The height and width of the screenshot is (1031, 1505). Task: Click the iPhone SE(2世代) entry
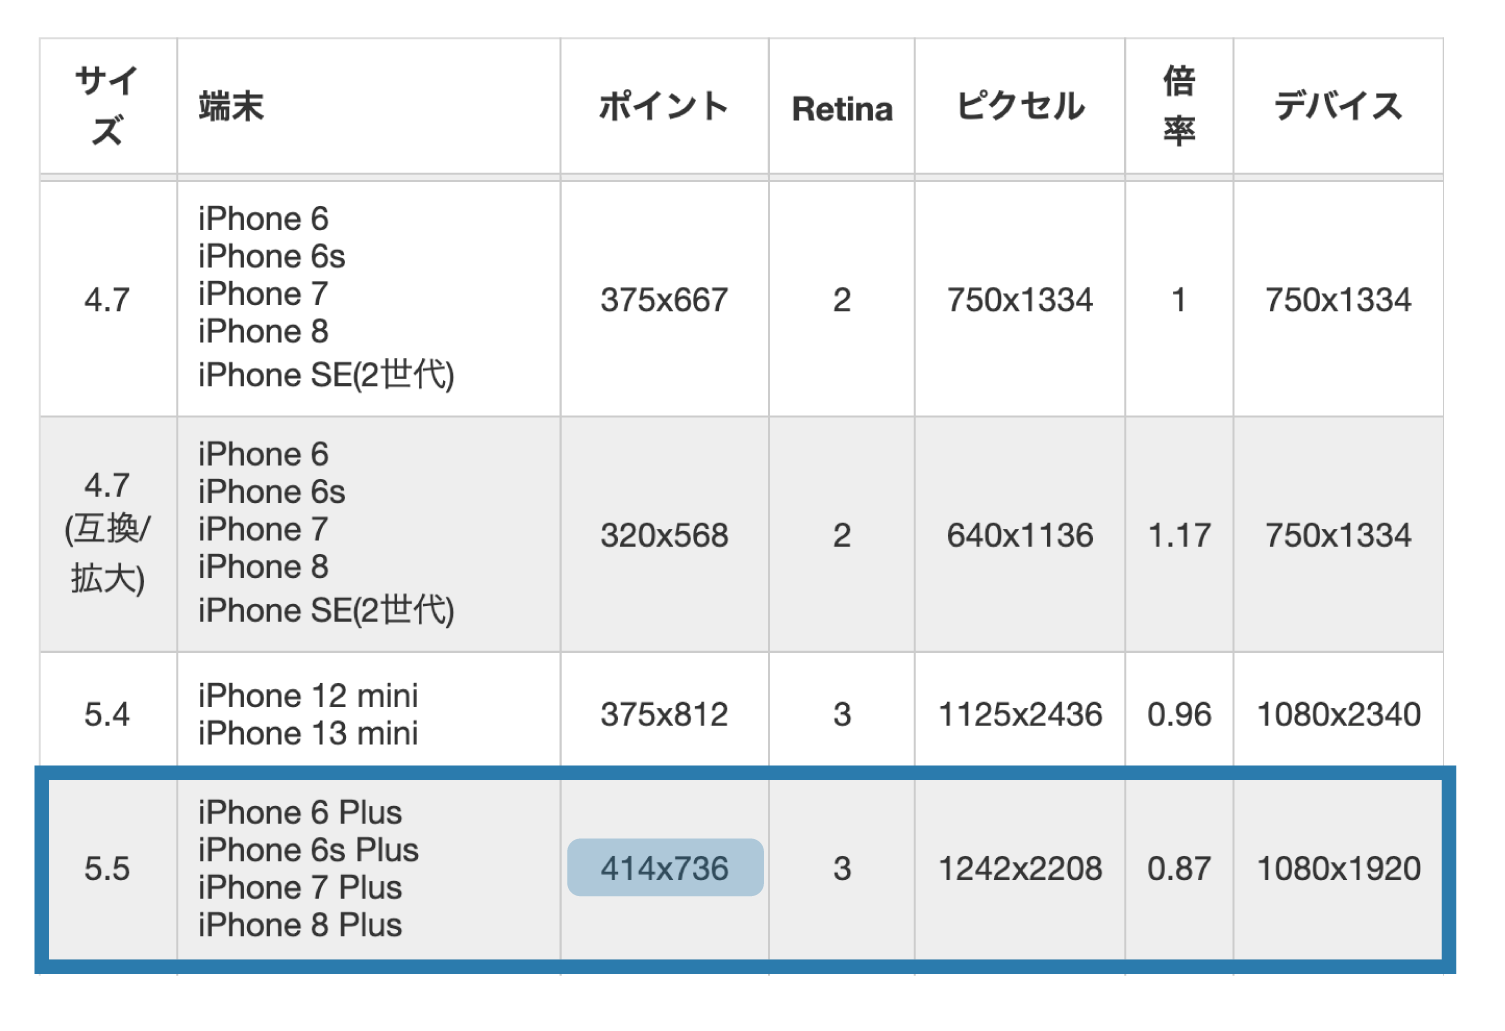[x=327, y=374]
